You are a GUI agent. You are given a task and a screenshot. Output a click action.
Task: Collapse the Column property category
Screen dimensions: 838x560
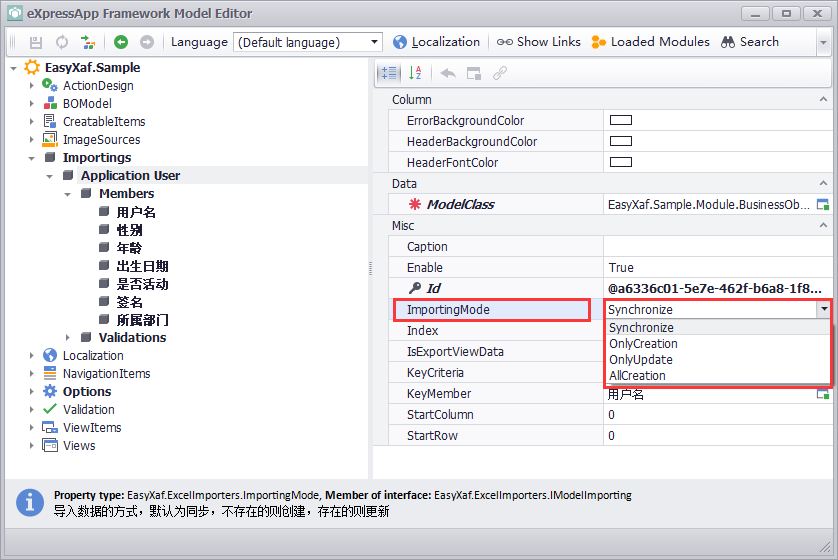pos(823,100)
